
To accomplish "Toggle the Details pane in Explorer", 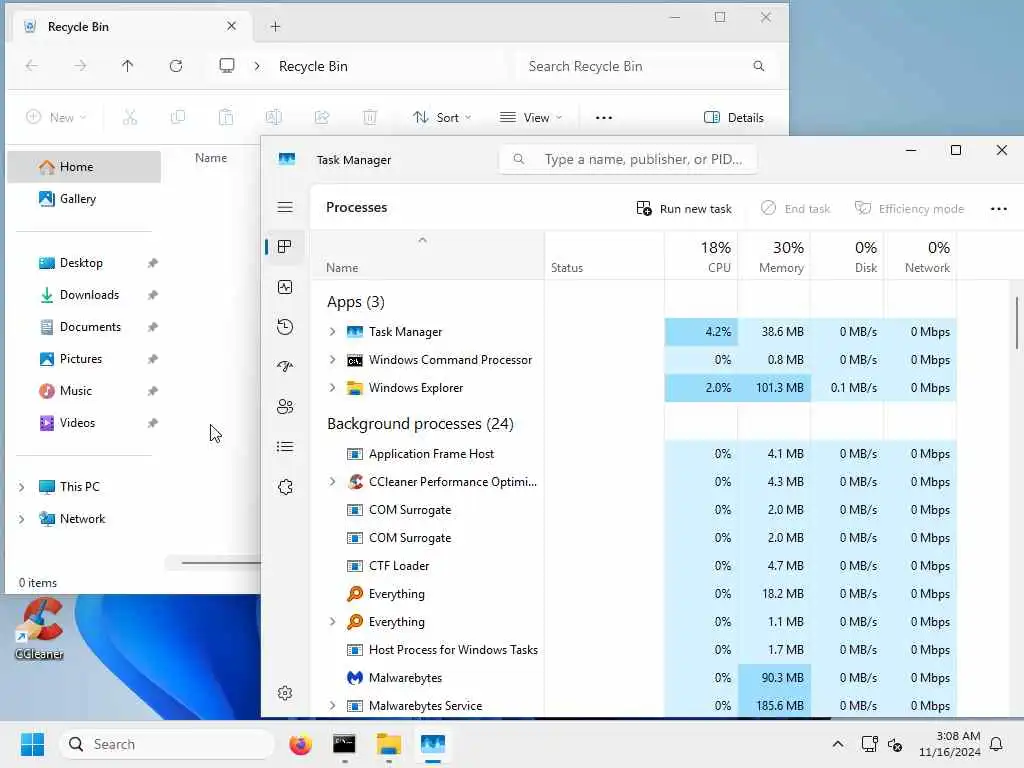I will (734, 118).
